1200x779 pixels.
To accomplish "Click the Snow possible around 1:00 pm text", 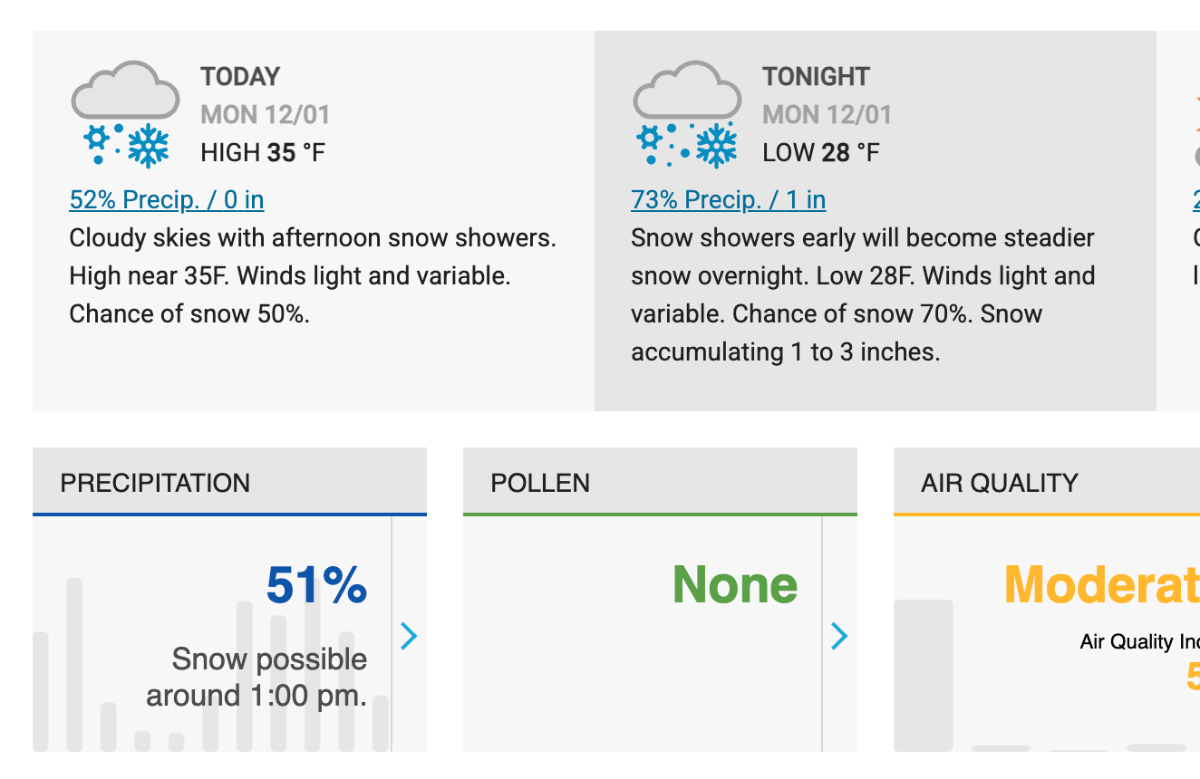I will (x=257, y=677).
